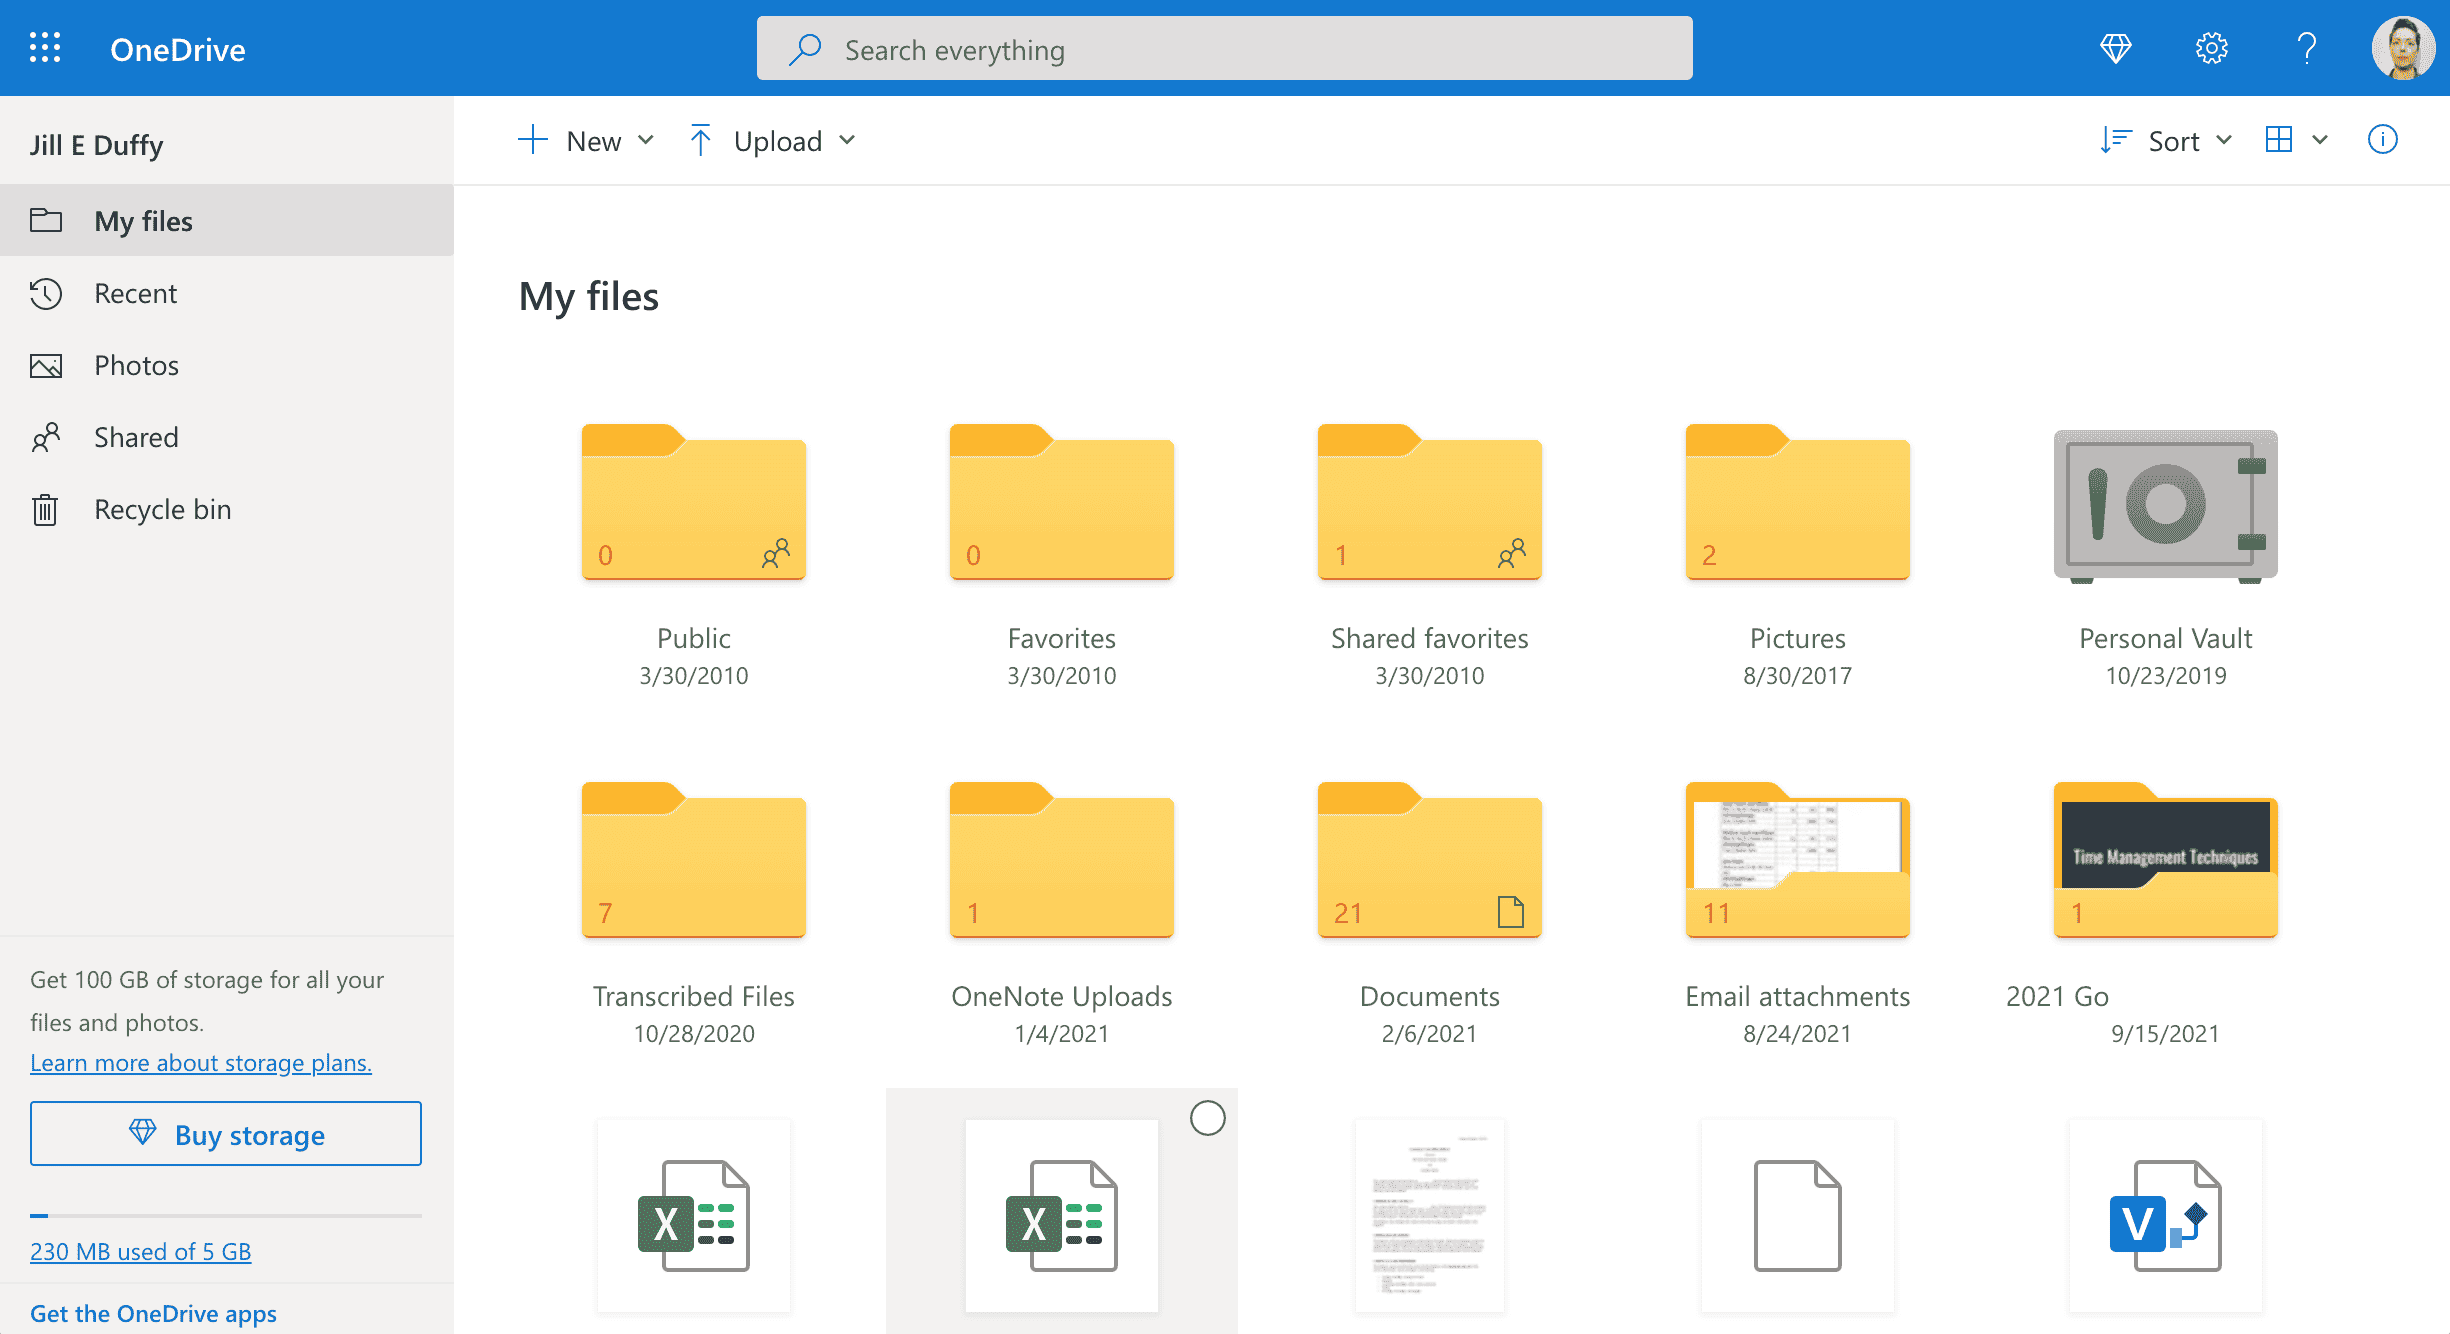The image size is (2450, 1334).
Task: Select My files in the sidebar
Action: tap(143, 220)
